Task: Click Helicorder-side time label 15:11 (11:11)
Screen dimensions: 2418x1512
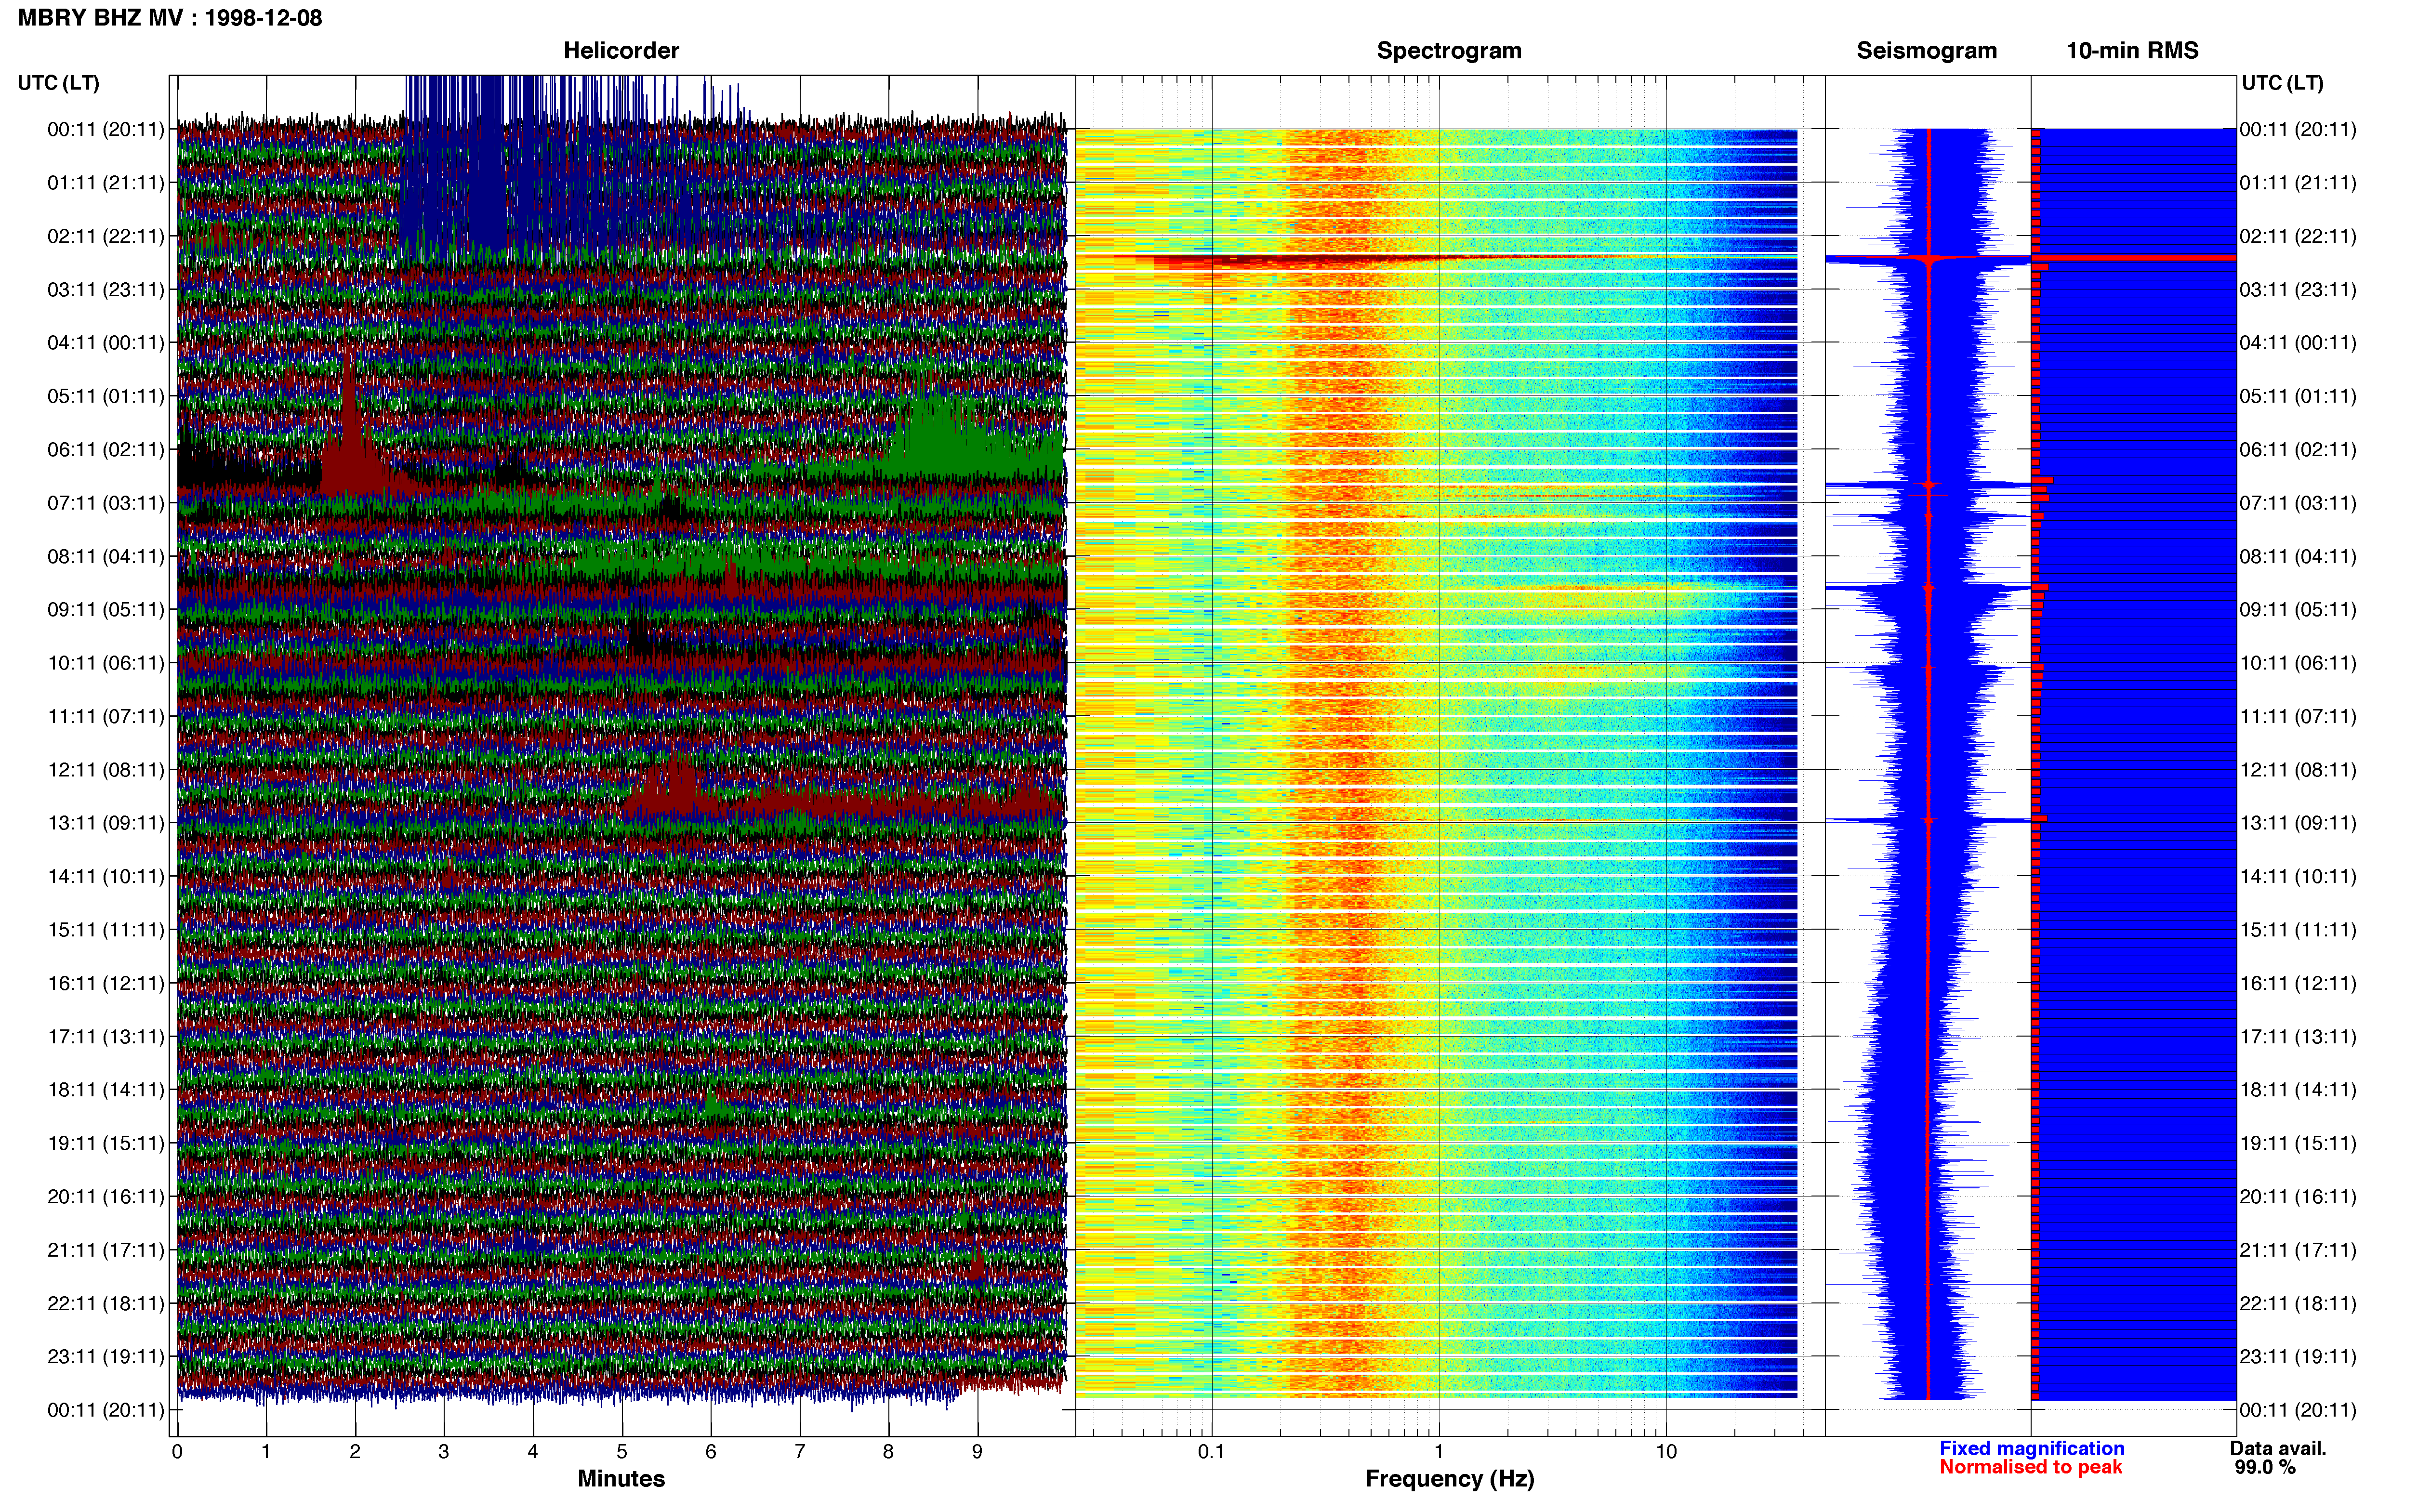Action: [x=106, y=930]
